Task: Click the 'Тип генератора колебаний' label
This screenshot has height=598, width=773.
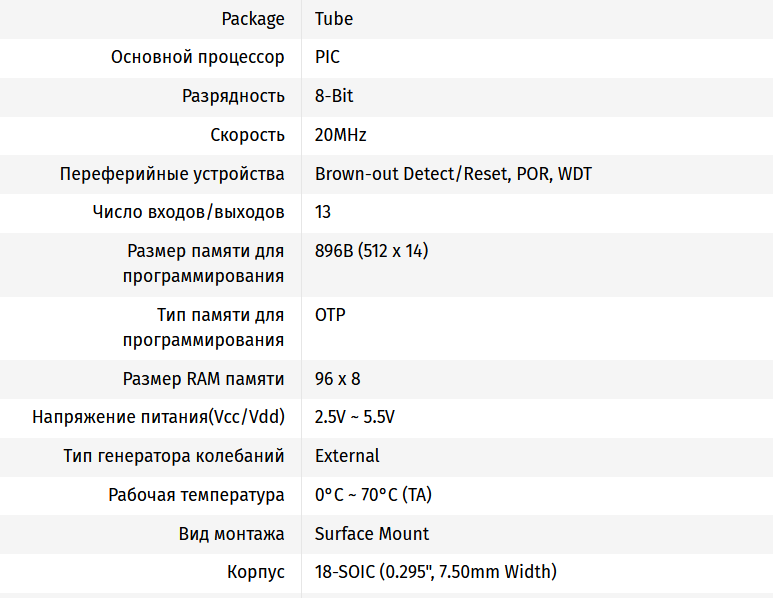Action: [x=174, y=456]
